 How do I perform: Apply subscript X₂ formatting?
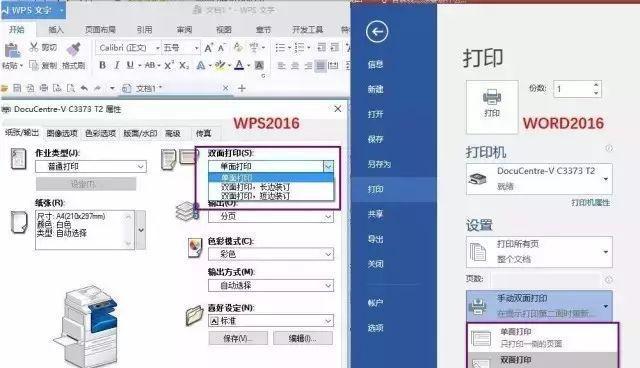[x=184, y=65]
